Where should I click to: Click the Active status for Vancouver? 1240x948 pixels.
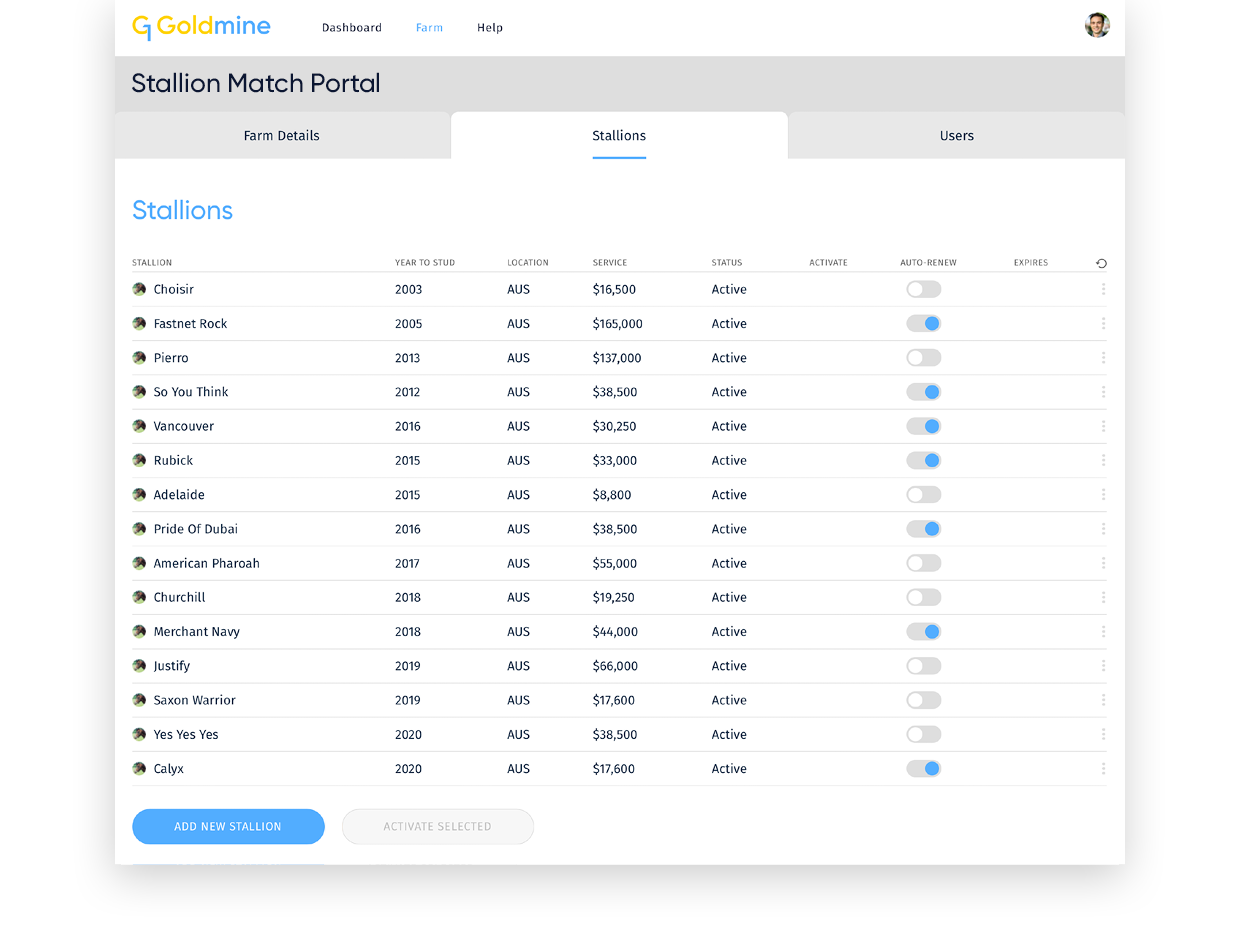pyautogui.click(x=729, y=426)
